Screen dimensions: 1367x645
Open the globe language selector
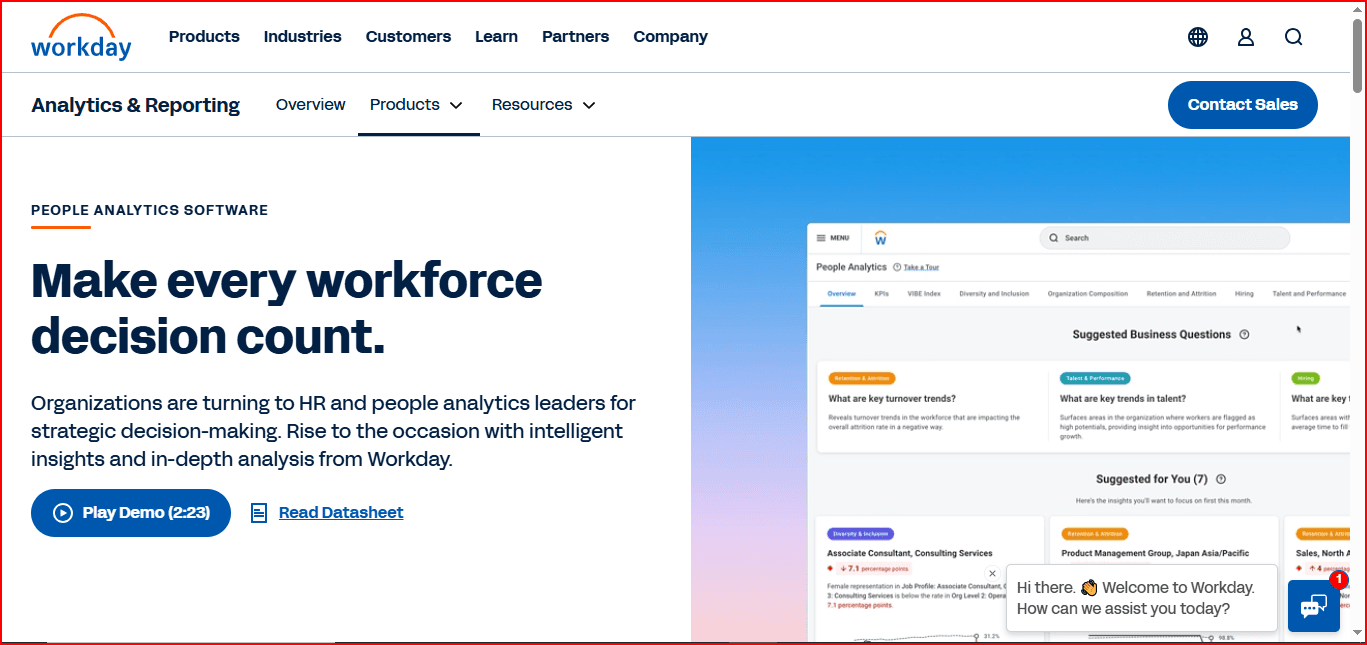tap(1198, 37)
